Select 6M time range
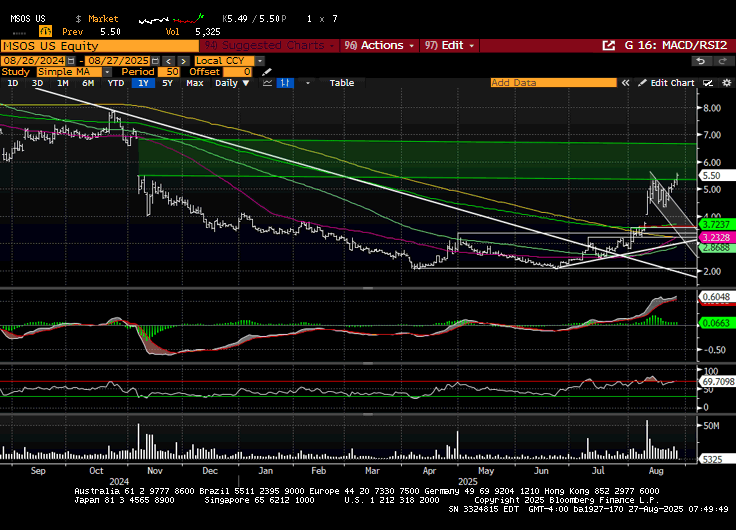The height and width of the screenshot is (530, 736). [x=88, y=83]
